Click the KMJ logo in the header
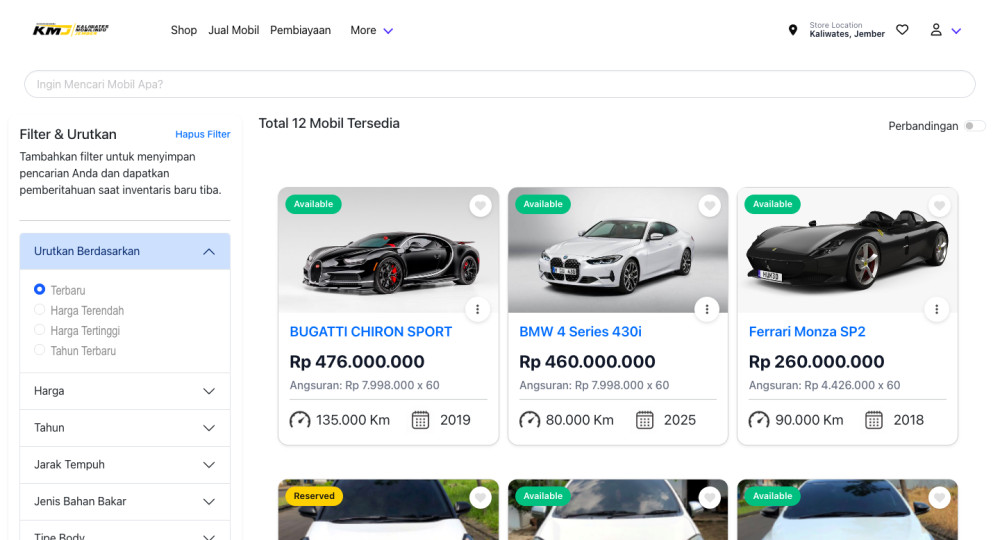 [70, 30]
